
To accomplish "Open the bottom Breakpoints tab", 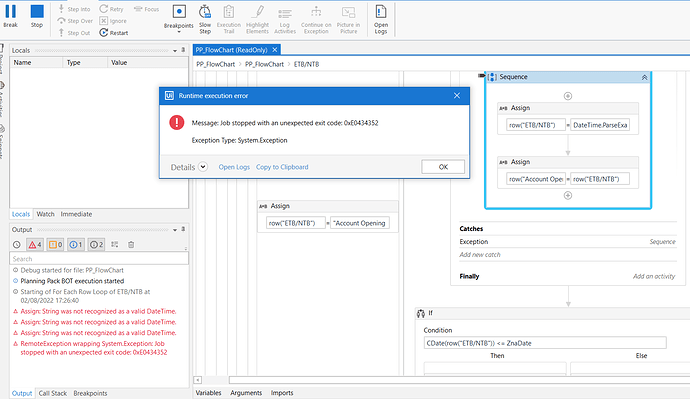I will point(90,393).
